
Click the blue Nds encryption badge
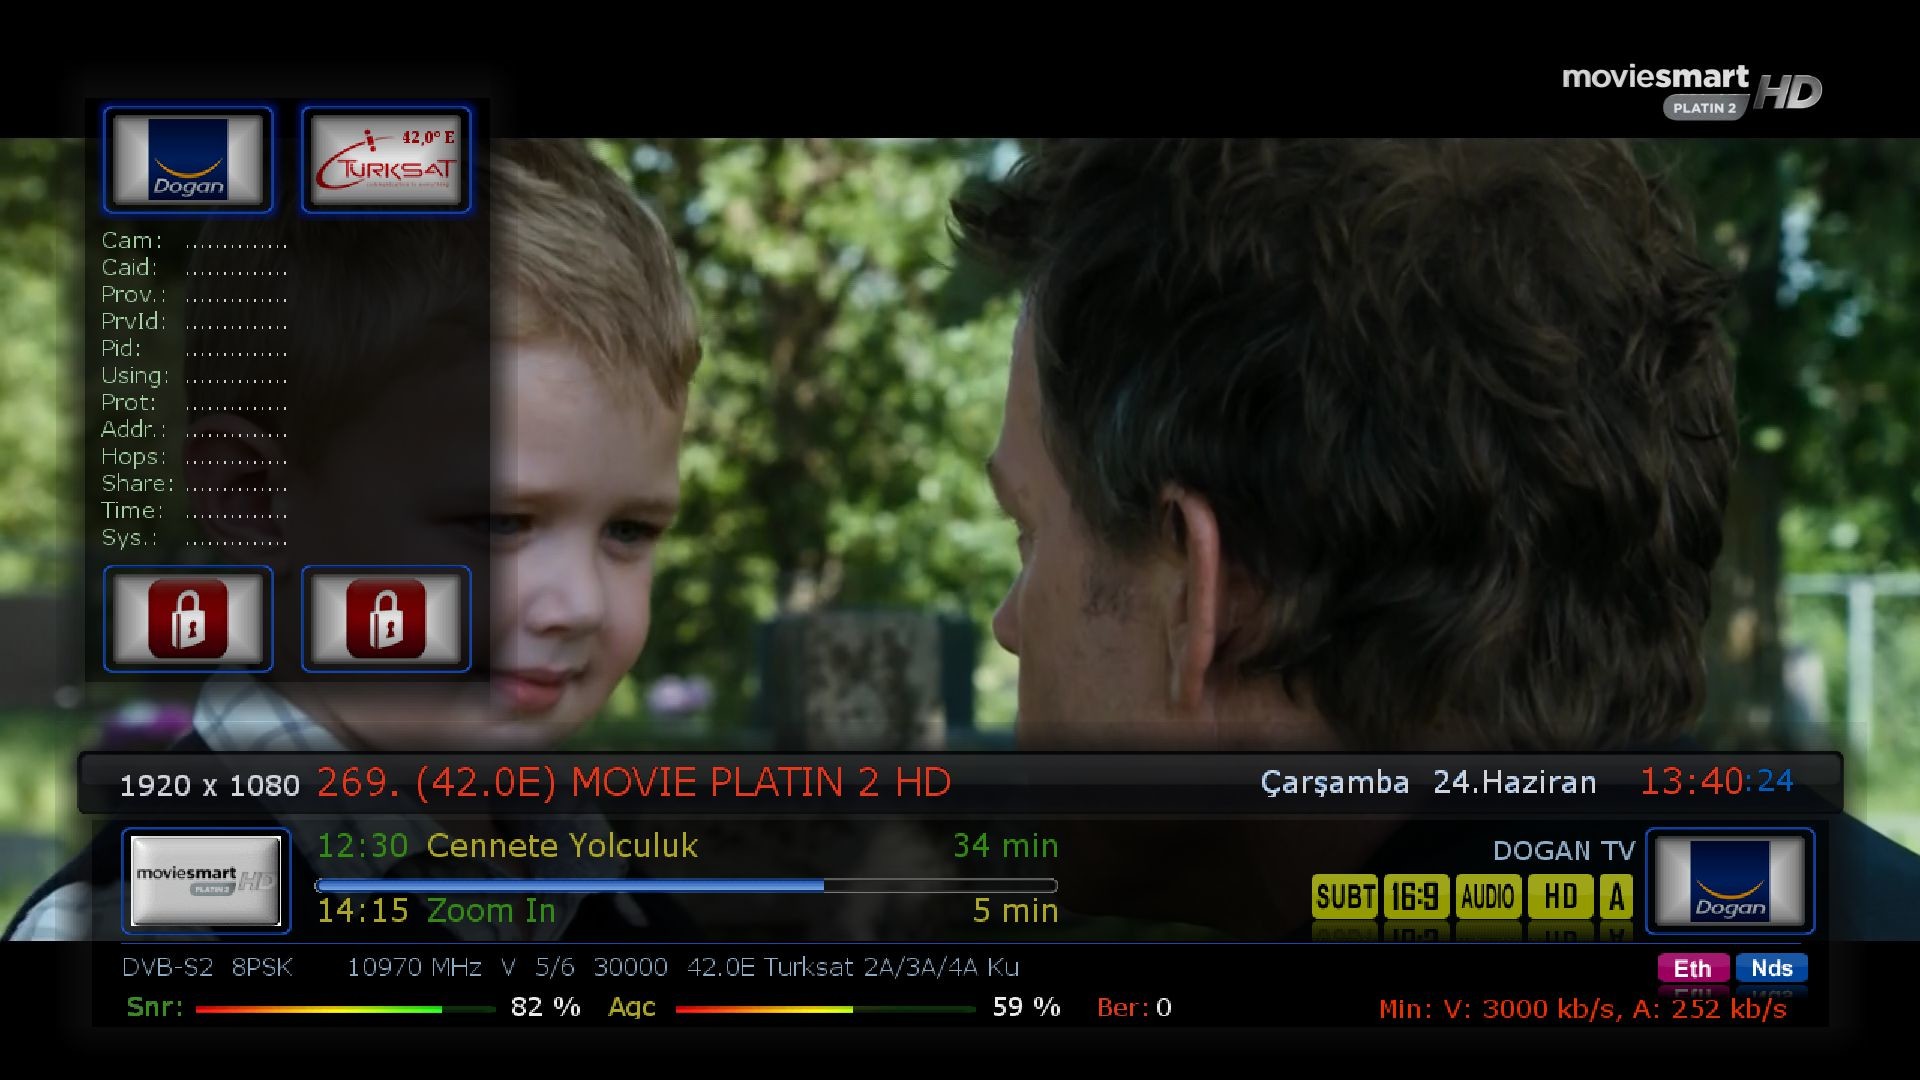(1772, 968)
